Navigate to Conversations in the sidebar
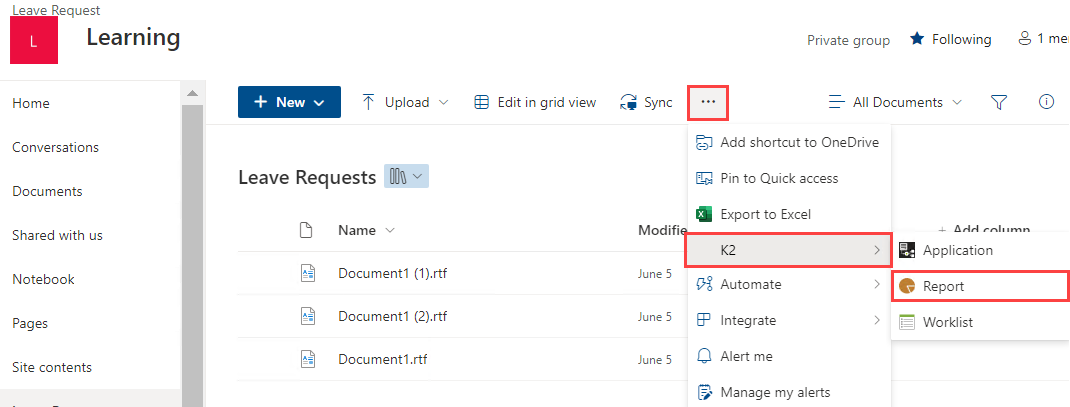The height and width of the screenshot is (407, 1070). pos(55,147)
